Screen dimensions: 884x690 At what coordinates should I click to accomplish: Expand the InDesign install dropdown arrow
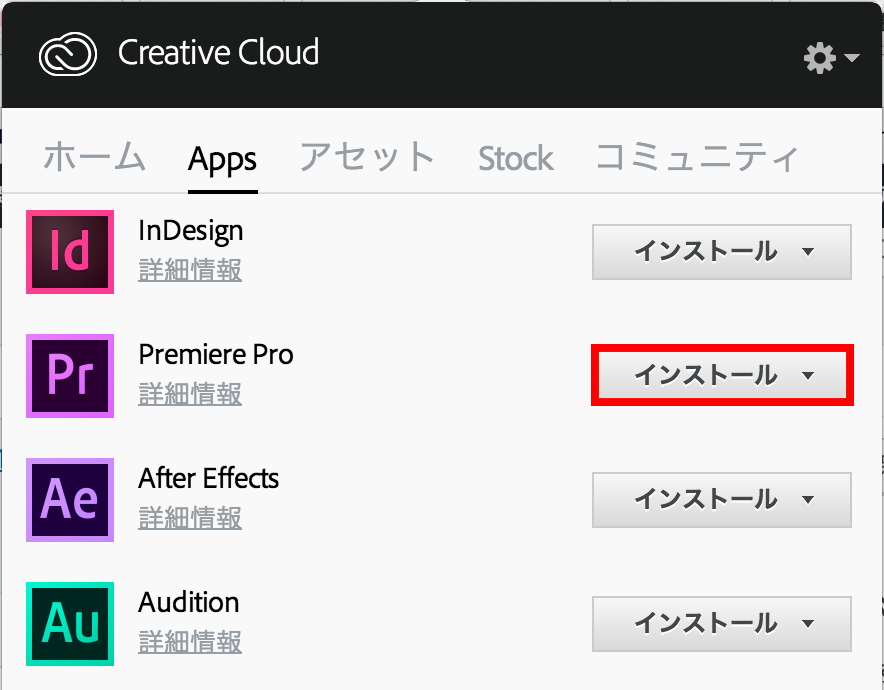[809, 252]
